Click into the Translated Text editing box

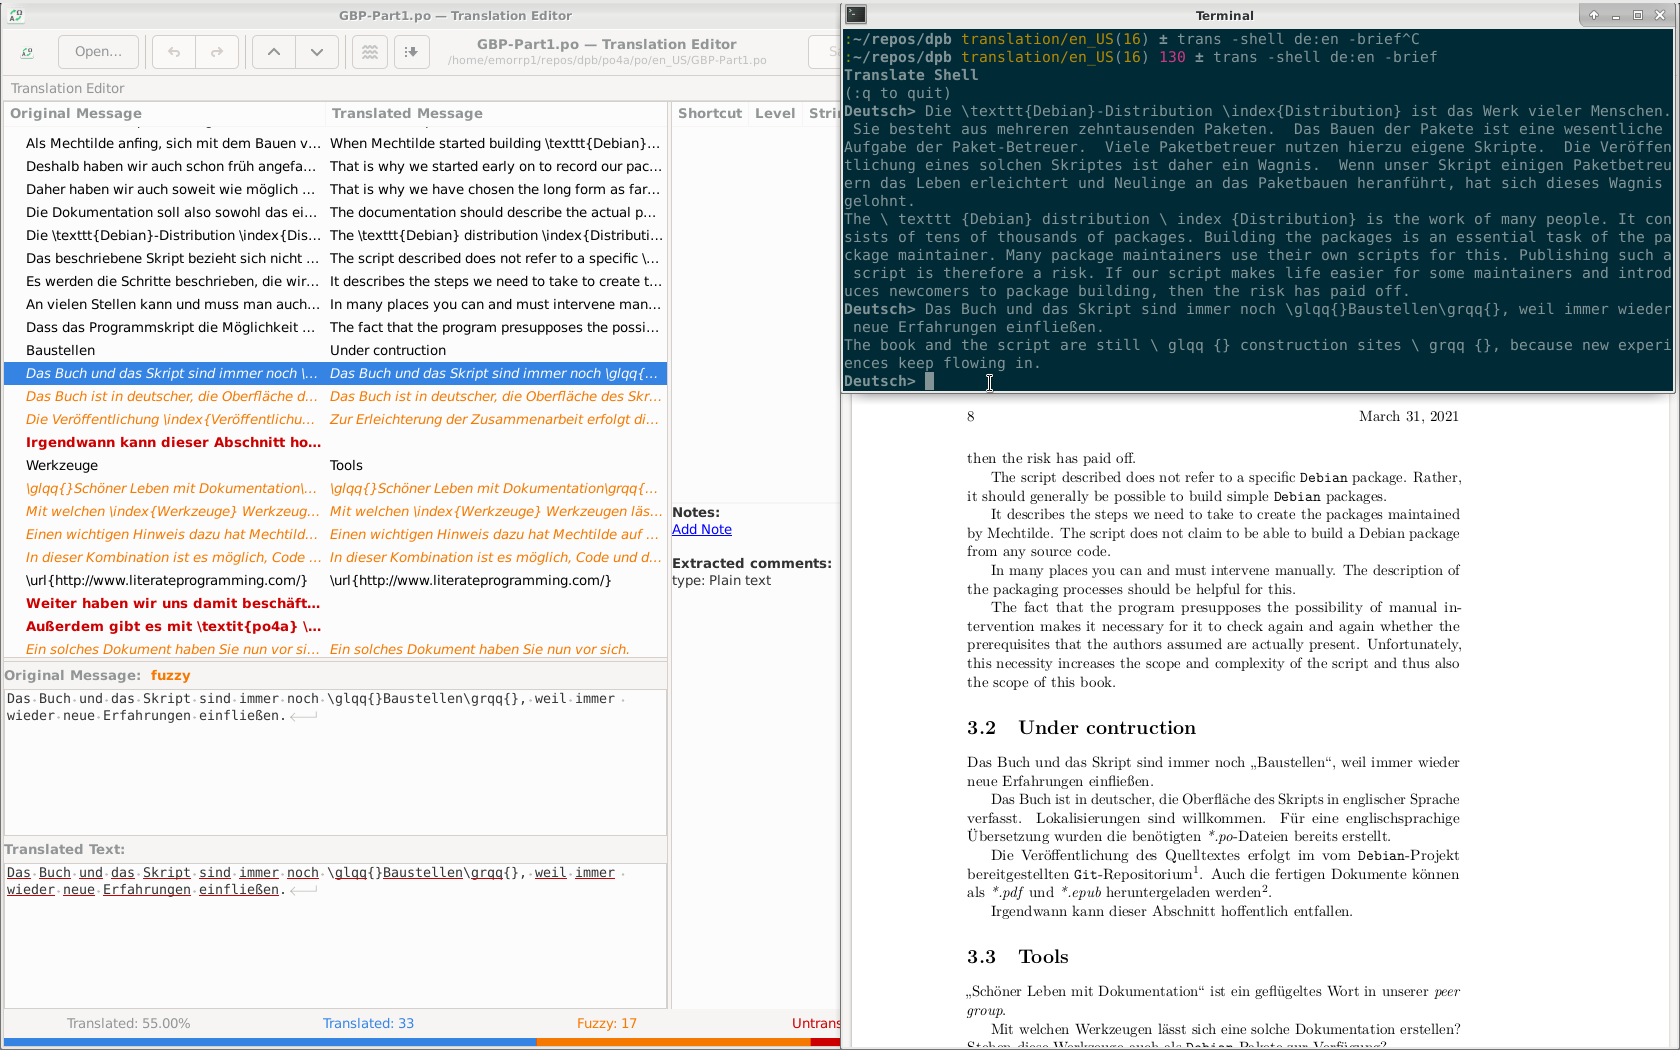pos(335,935)
